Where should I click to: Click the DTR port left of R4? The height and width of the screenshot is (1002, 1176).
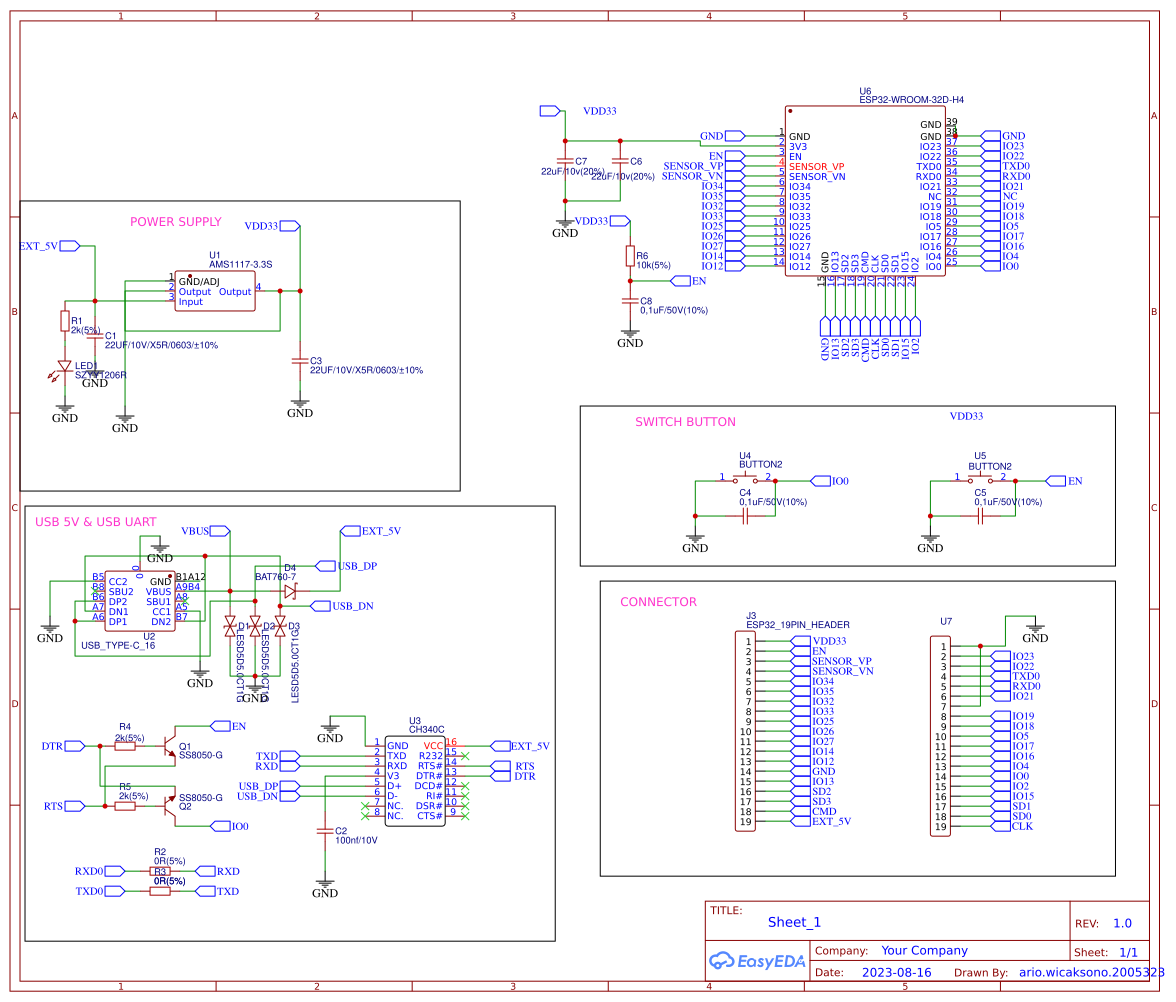click(75, 746)
